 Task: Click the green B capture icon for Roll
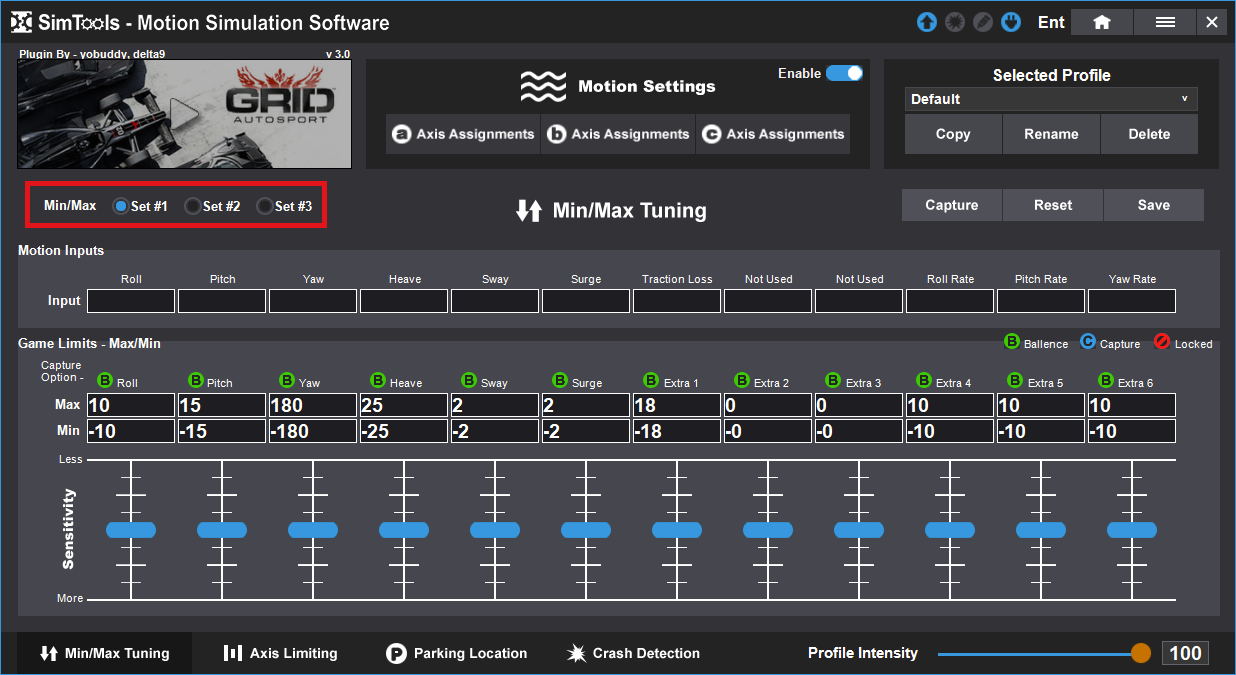(106, 381)
